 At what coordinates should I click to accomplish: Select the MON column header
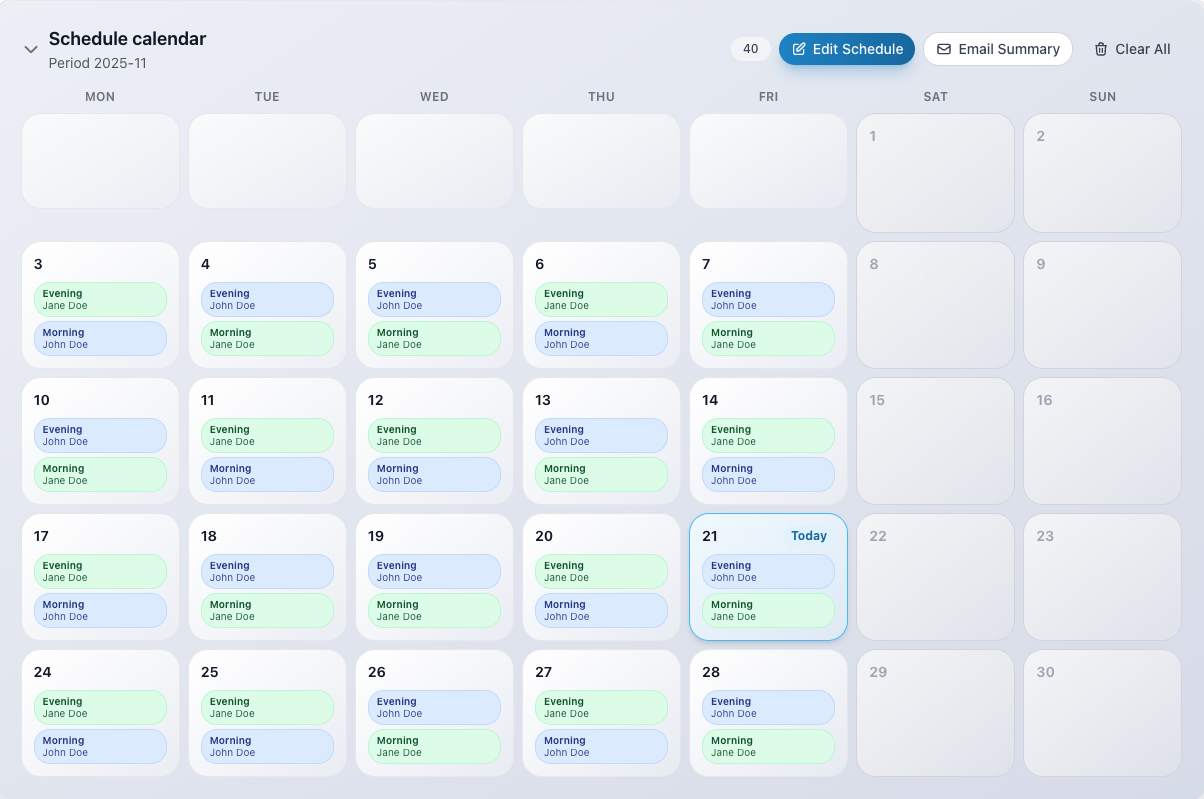(x=100, y=97)
